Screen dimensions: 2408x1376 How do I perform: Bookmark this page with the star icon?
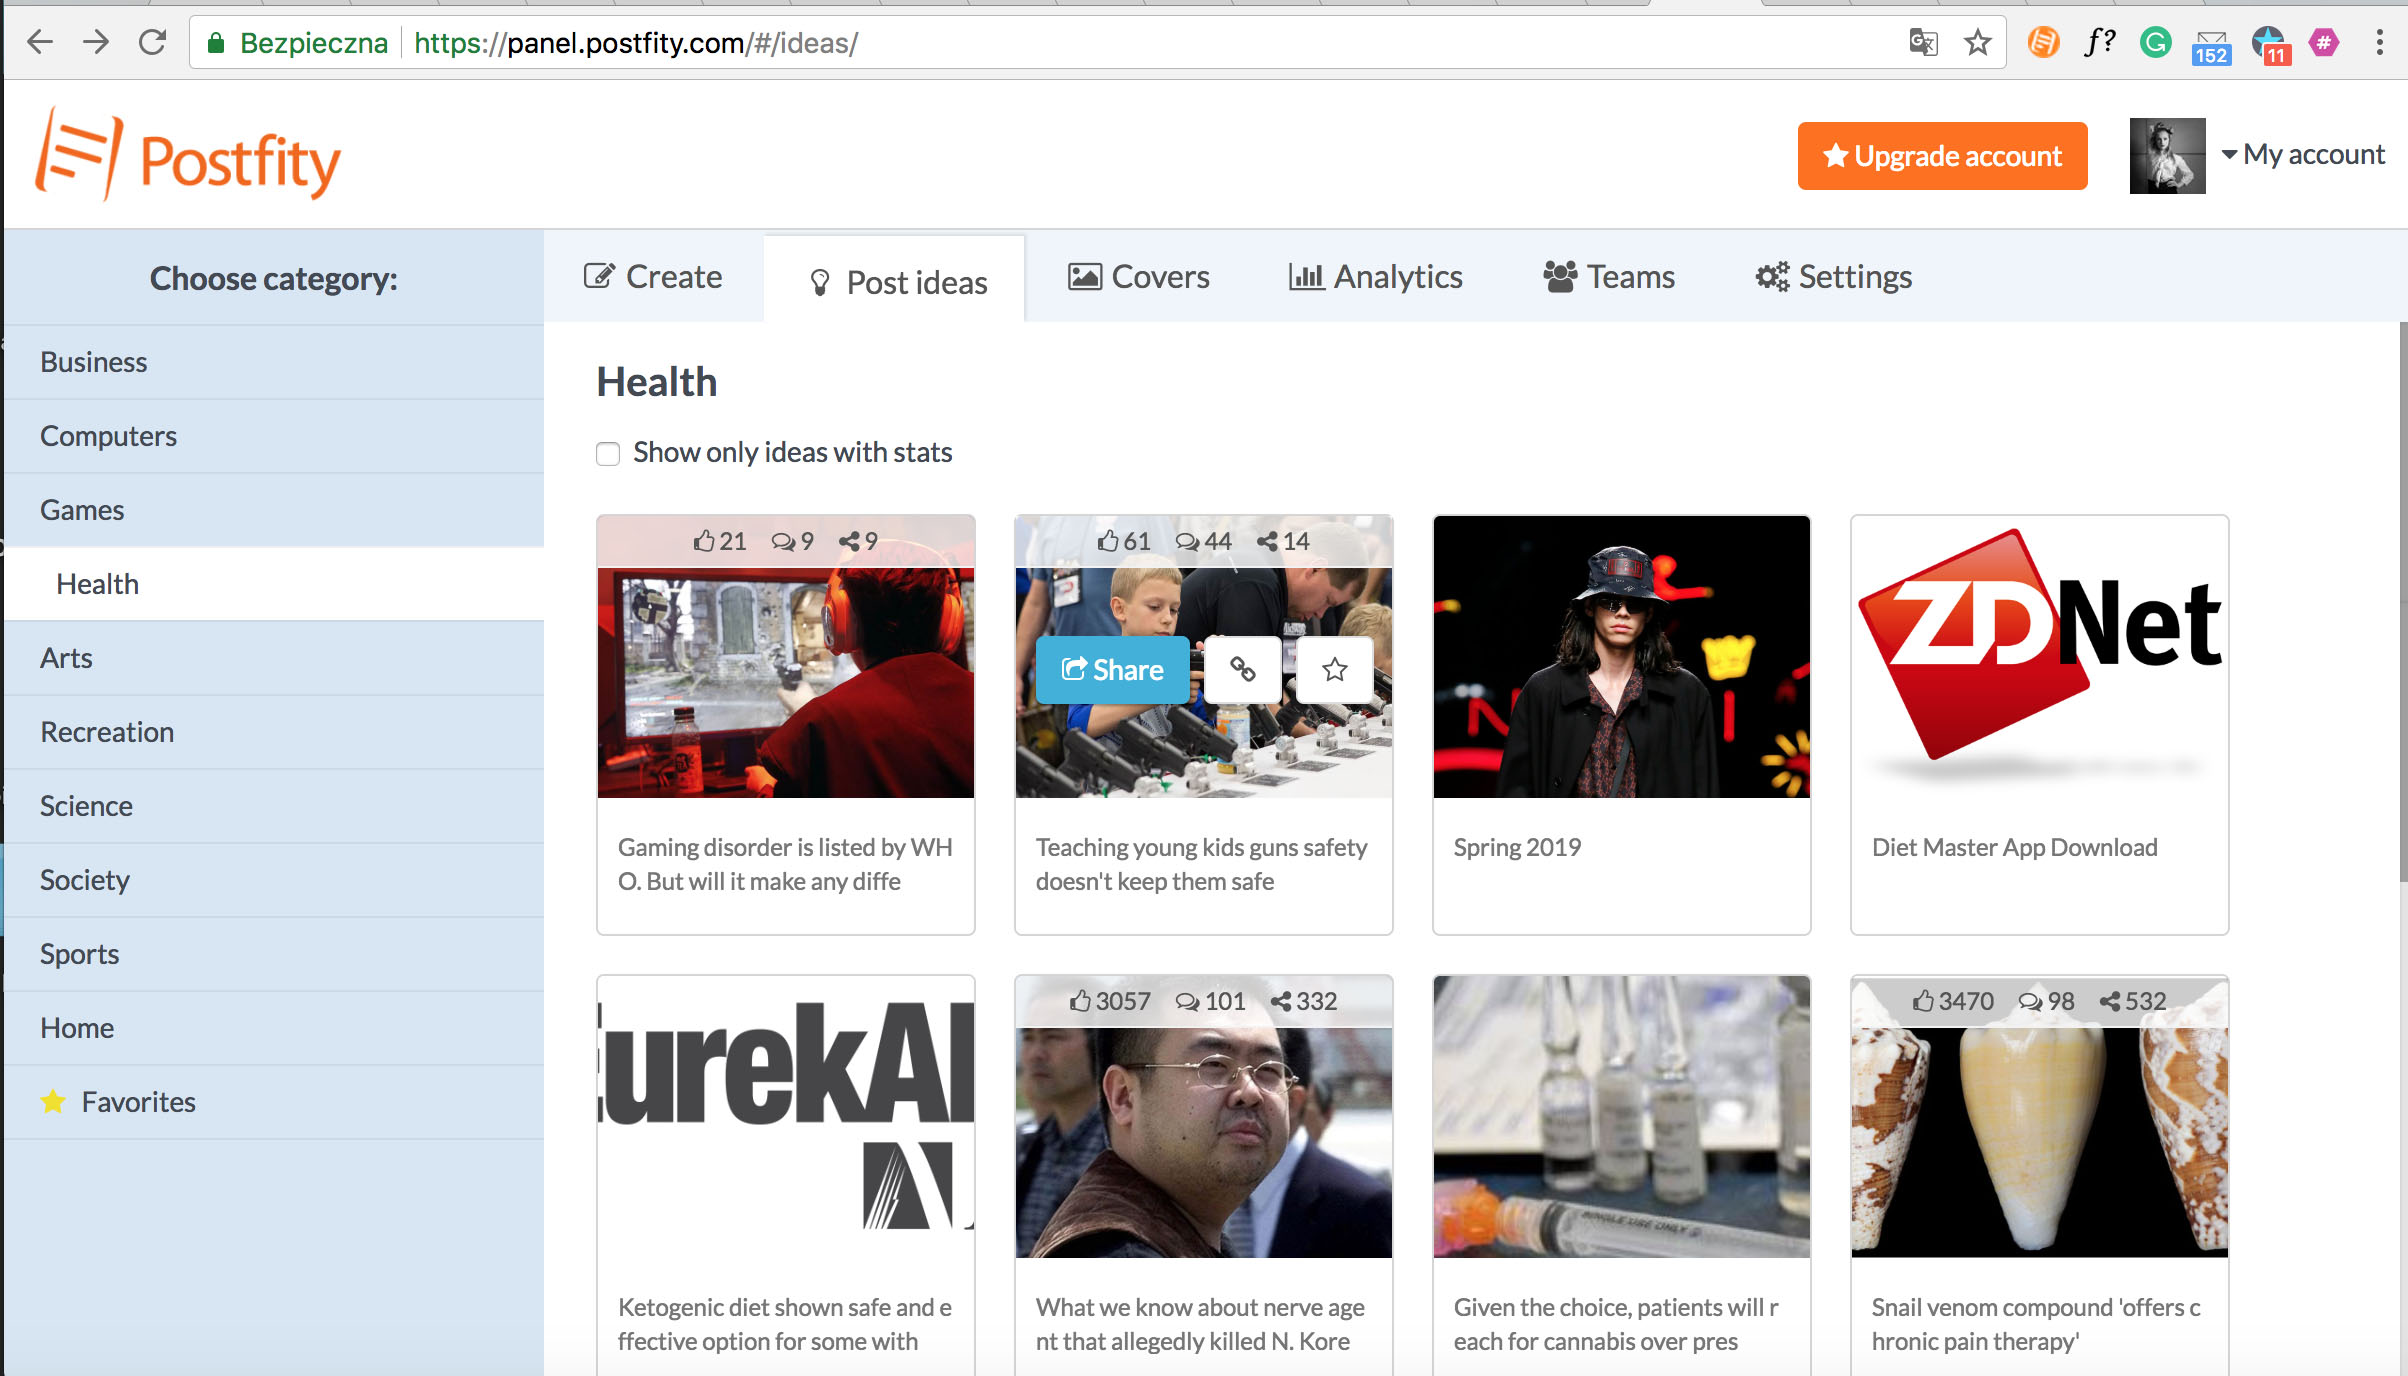coord(1977,42)
